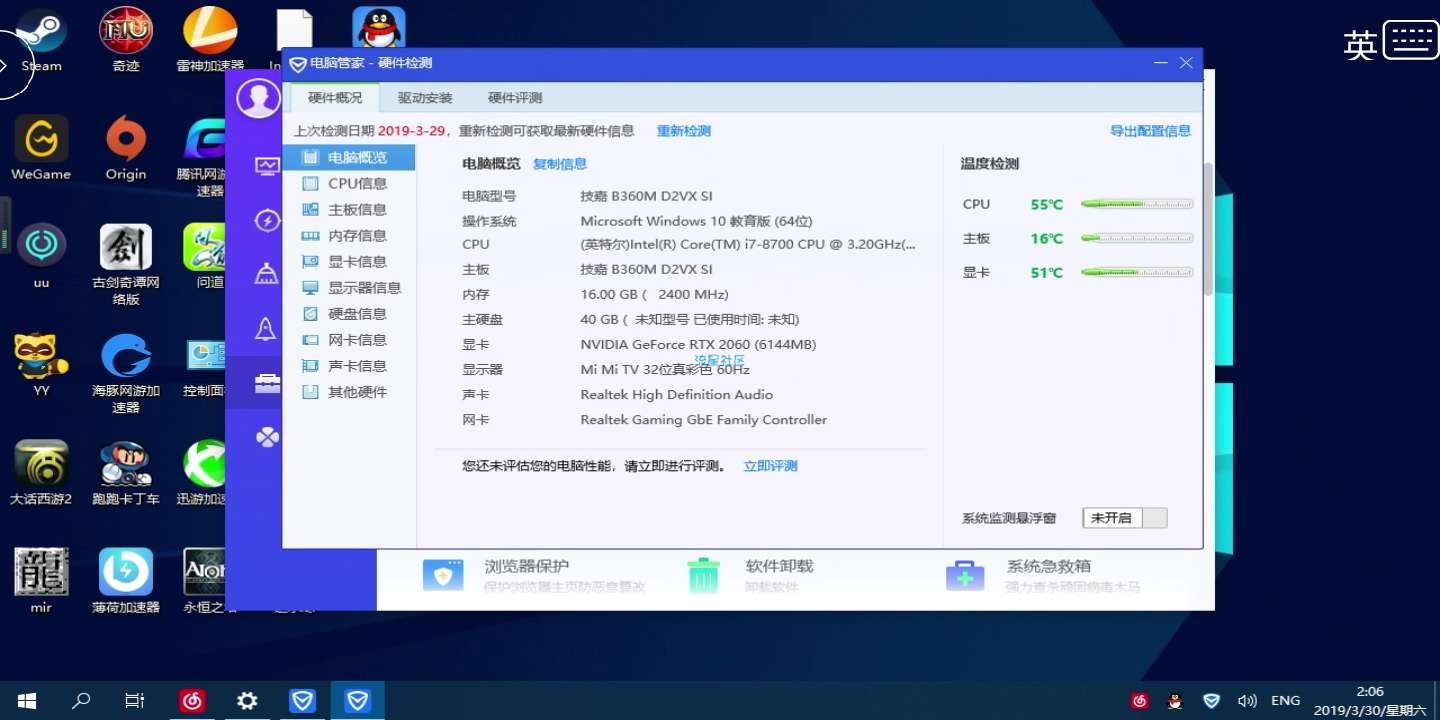This screenshot has width=1440, height=720.
Task: Launch YY desktop shortcut
Action: [x=41, y=364]
